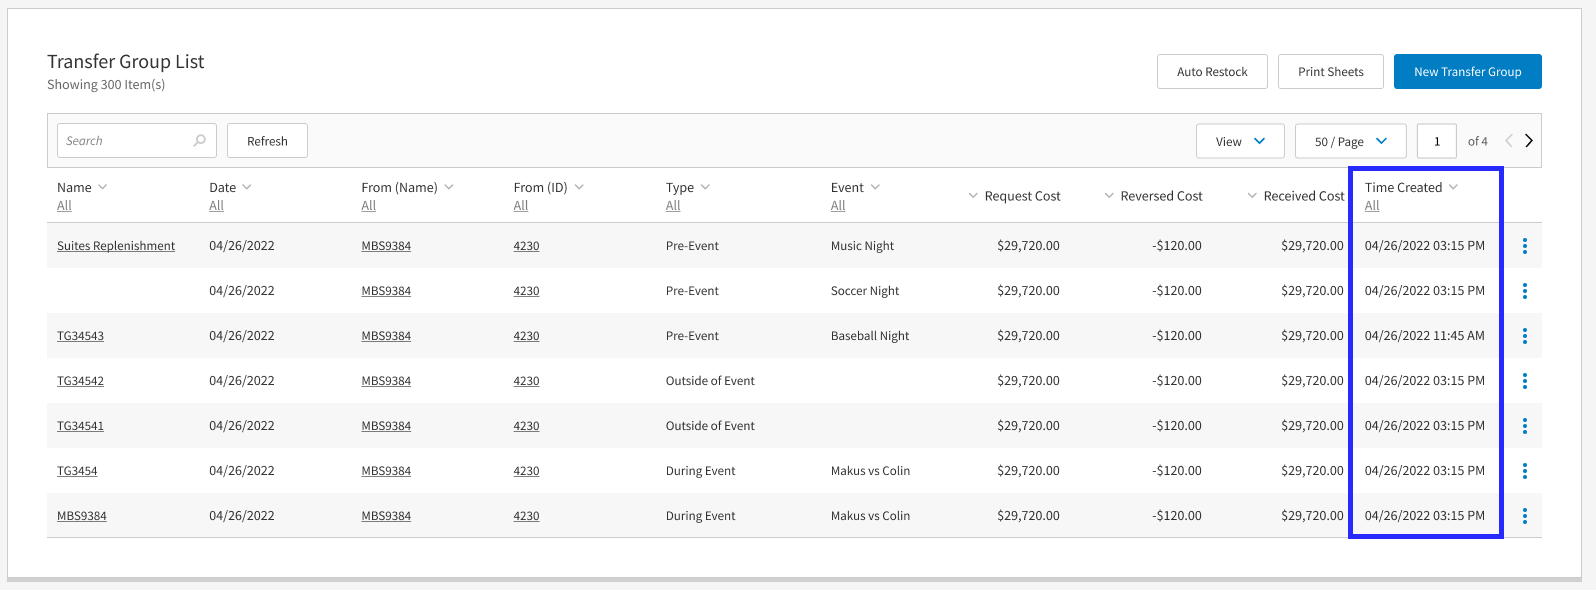Create a New Transfer Group
This screenshot has width=1596, height=590.
point(1468,72)
